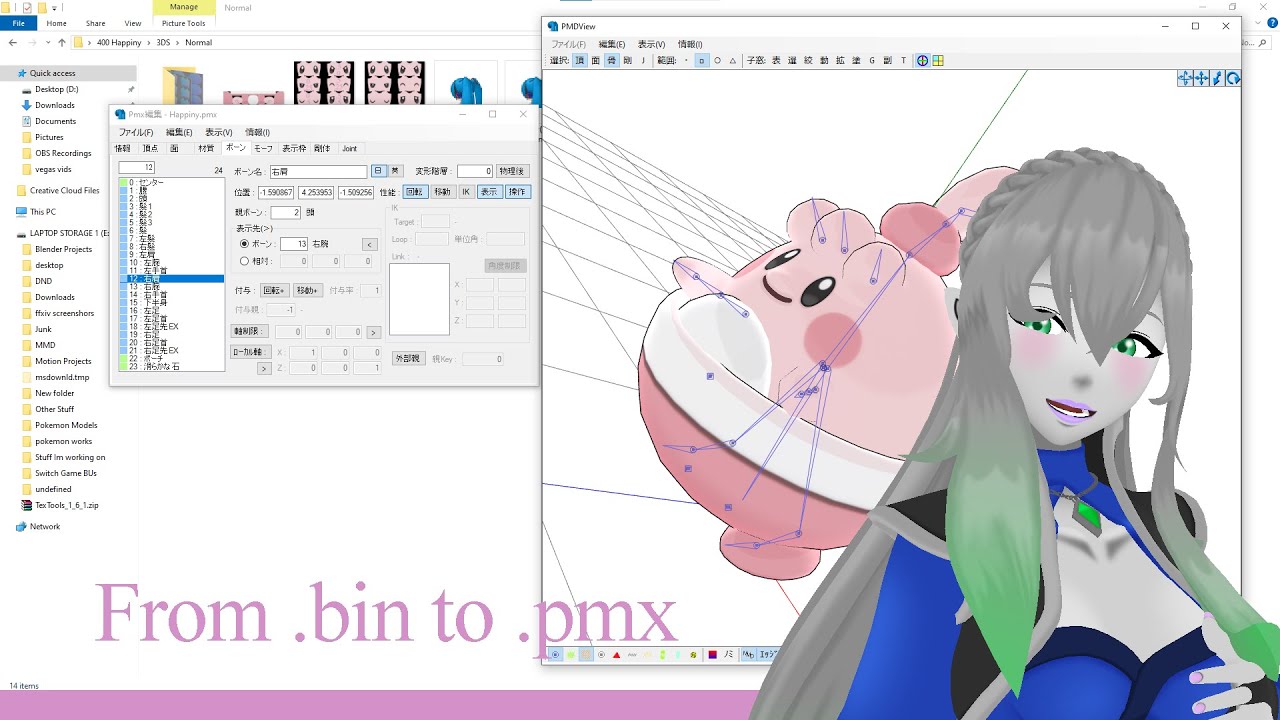
Task: Click the < button beside 右腕
Action: [x=369, y=244]
